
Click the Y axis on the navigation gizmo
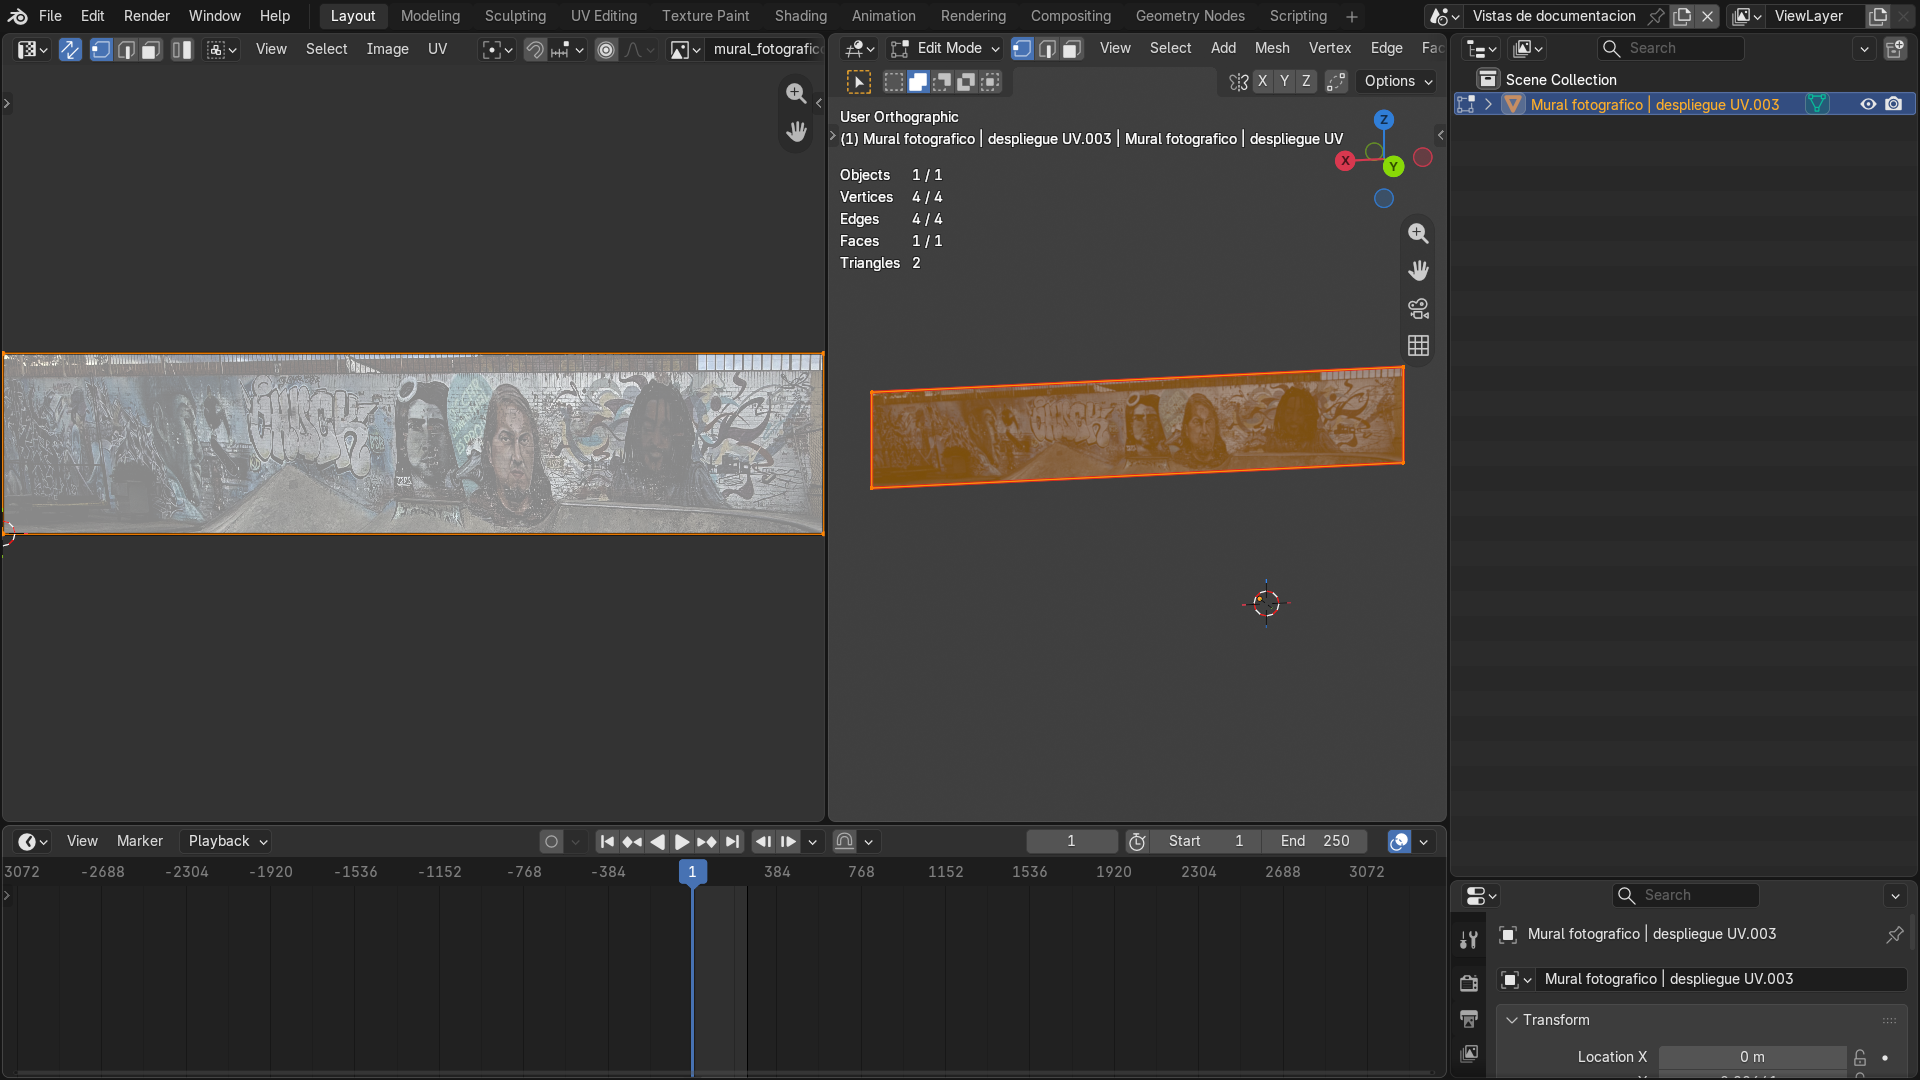(x=1393, y=166)
